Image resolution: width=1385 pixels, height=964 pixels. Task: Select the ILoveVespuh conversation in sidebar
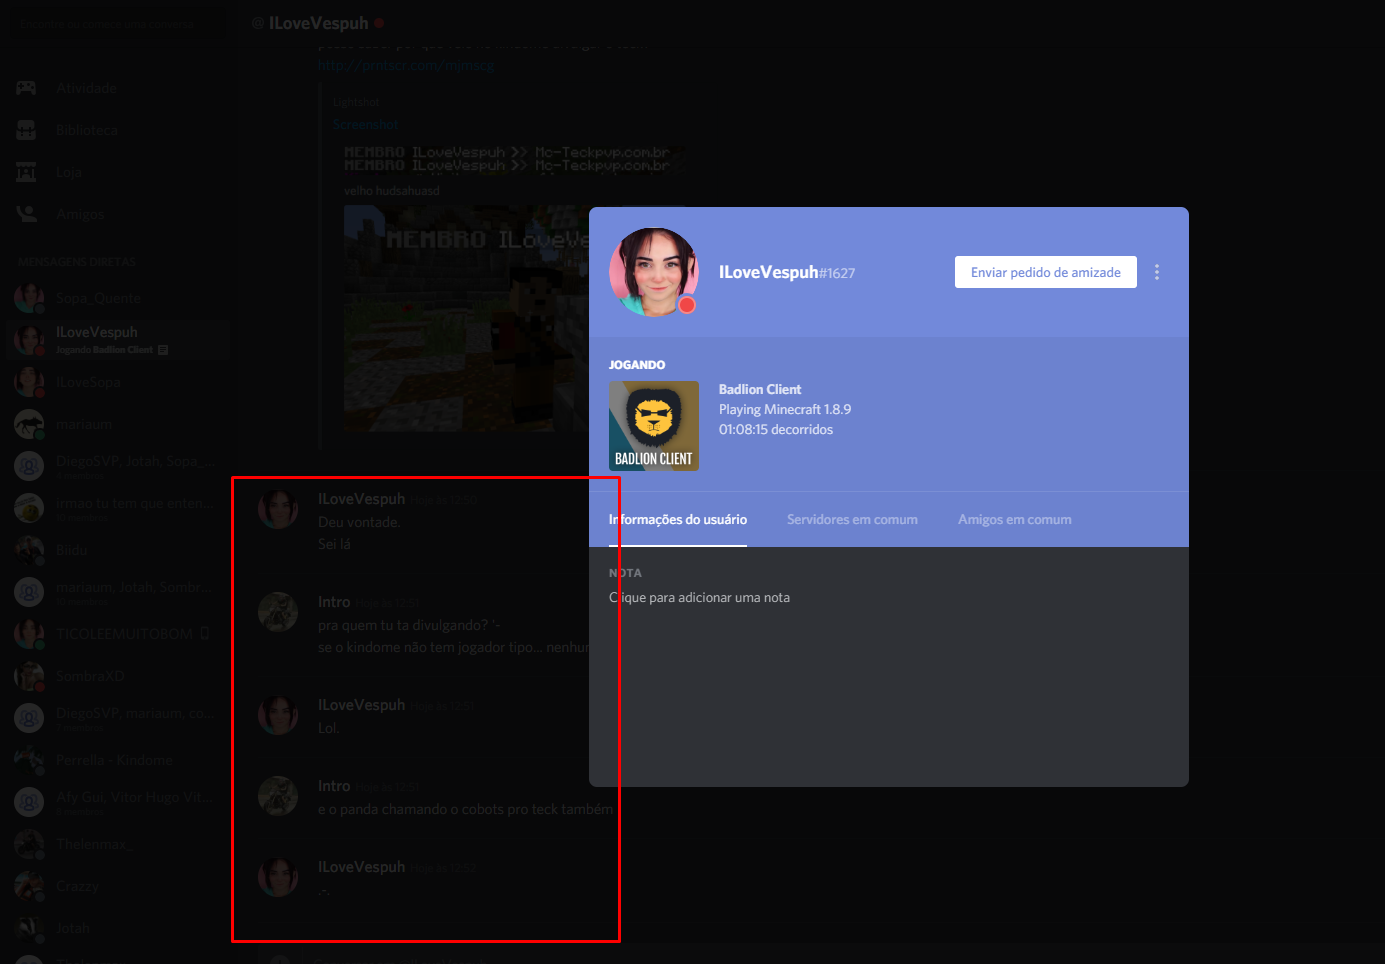(x=118, y=340)
